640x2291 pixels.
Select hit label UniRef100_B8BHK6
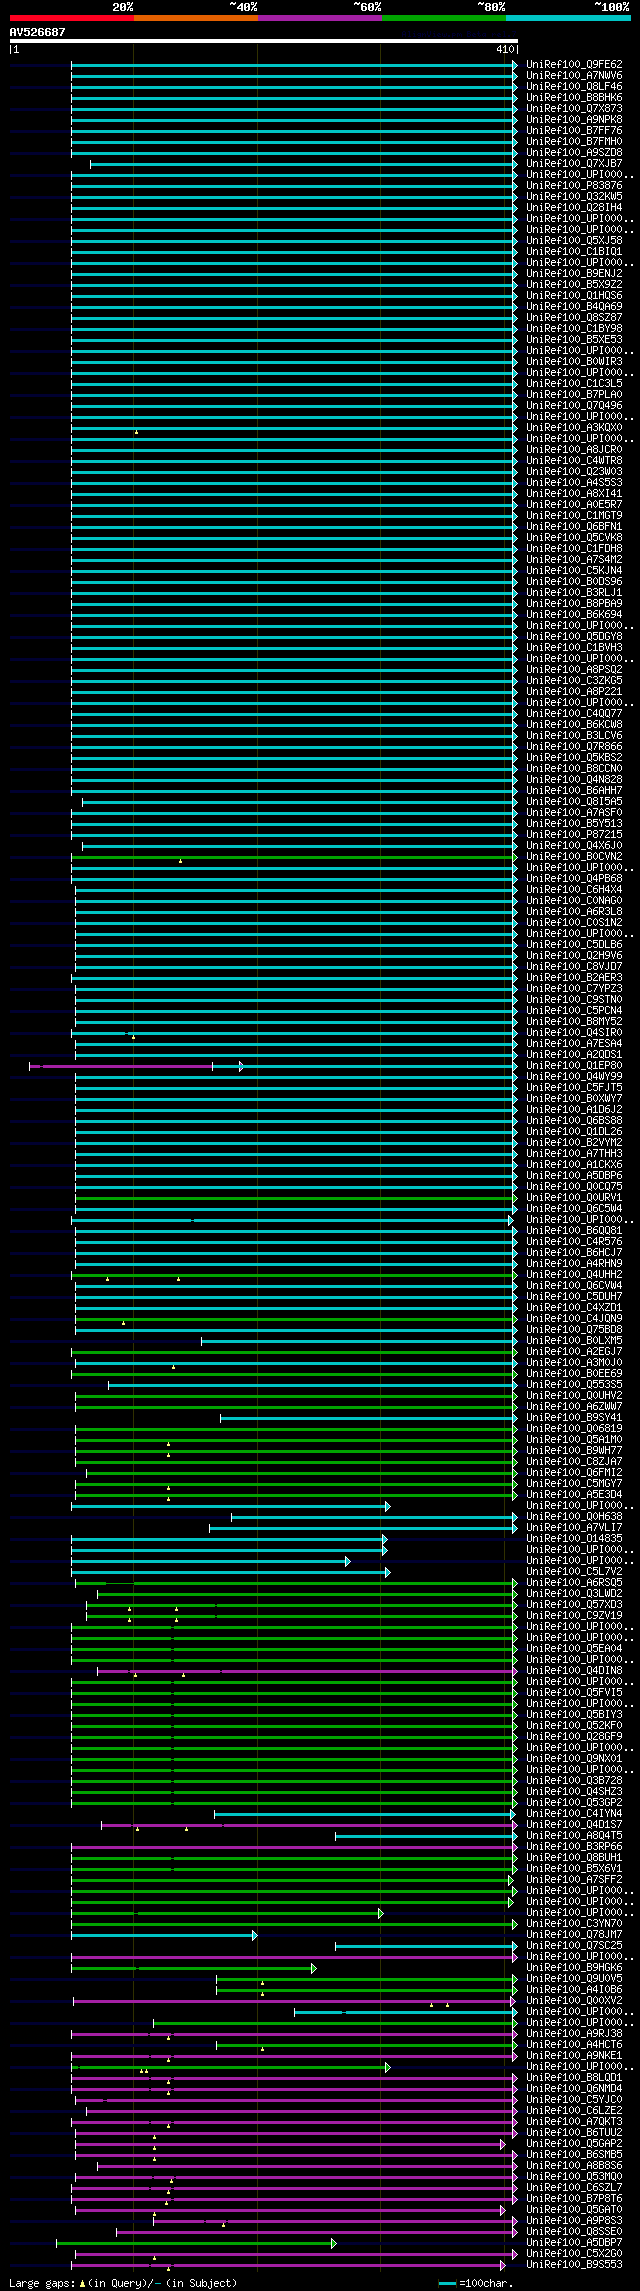(574, 98)
